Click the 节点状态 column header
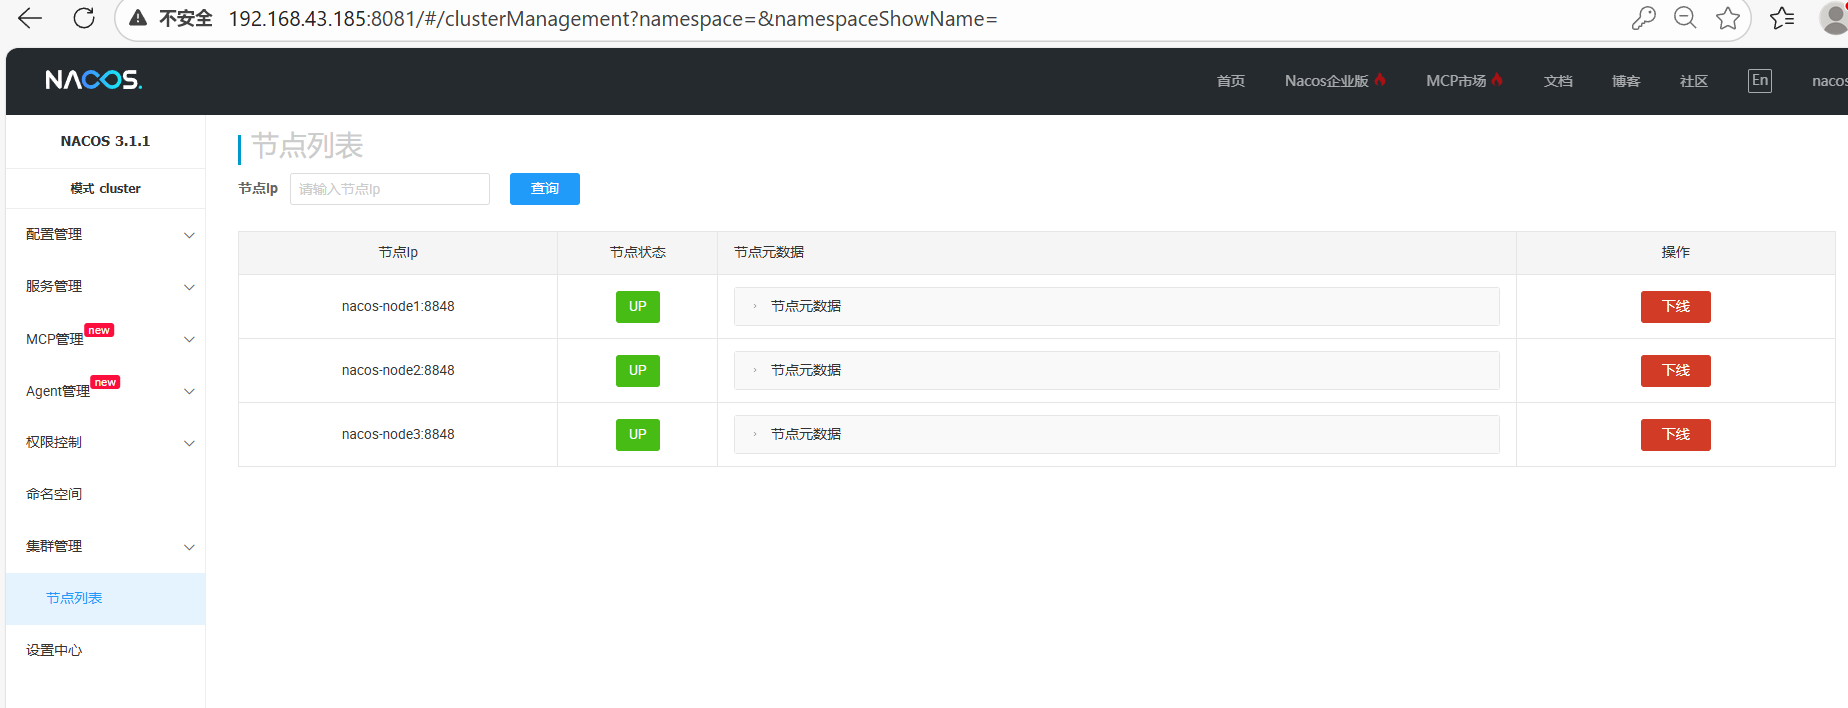 pos(638,252)
